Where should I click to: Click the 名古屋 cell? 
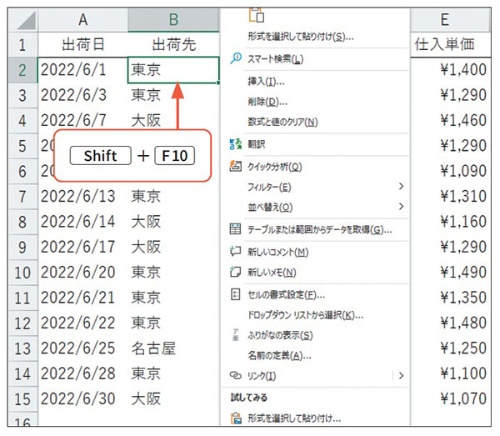pyautogui.click(x=173, y=348)
